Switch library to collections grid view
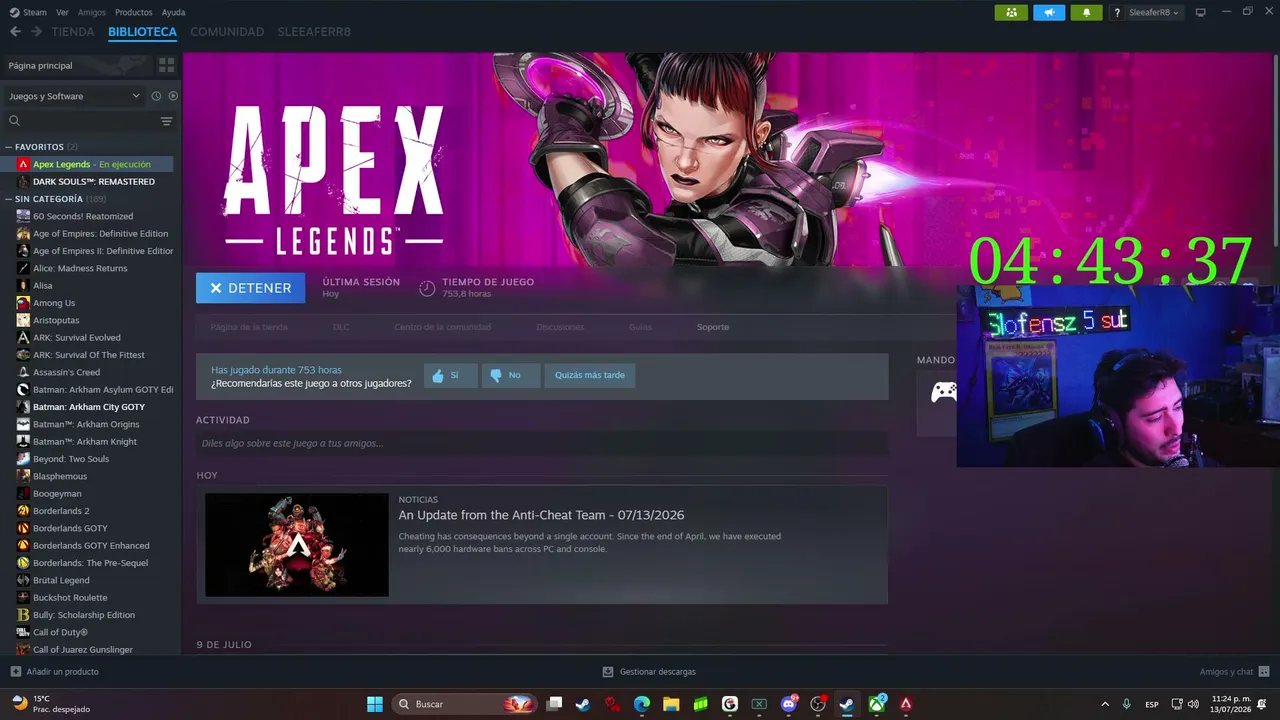Screen dimensions: 1280x720 coord(166,65)
